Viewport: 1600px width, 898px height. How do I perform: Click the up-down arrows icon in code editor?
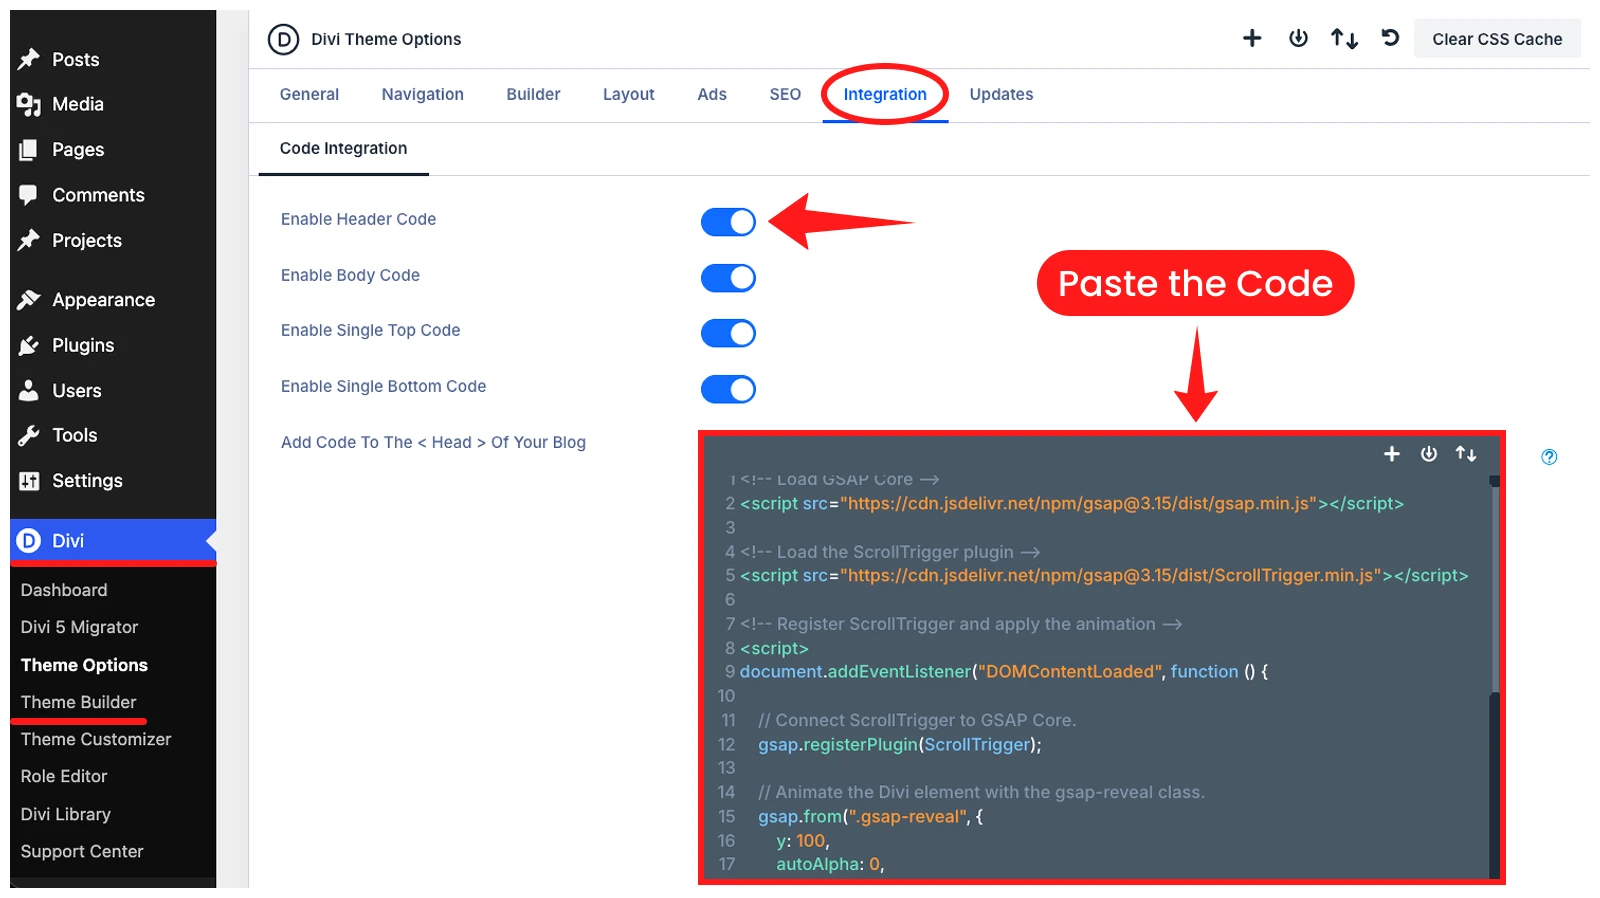pos(1466,454)
